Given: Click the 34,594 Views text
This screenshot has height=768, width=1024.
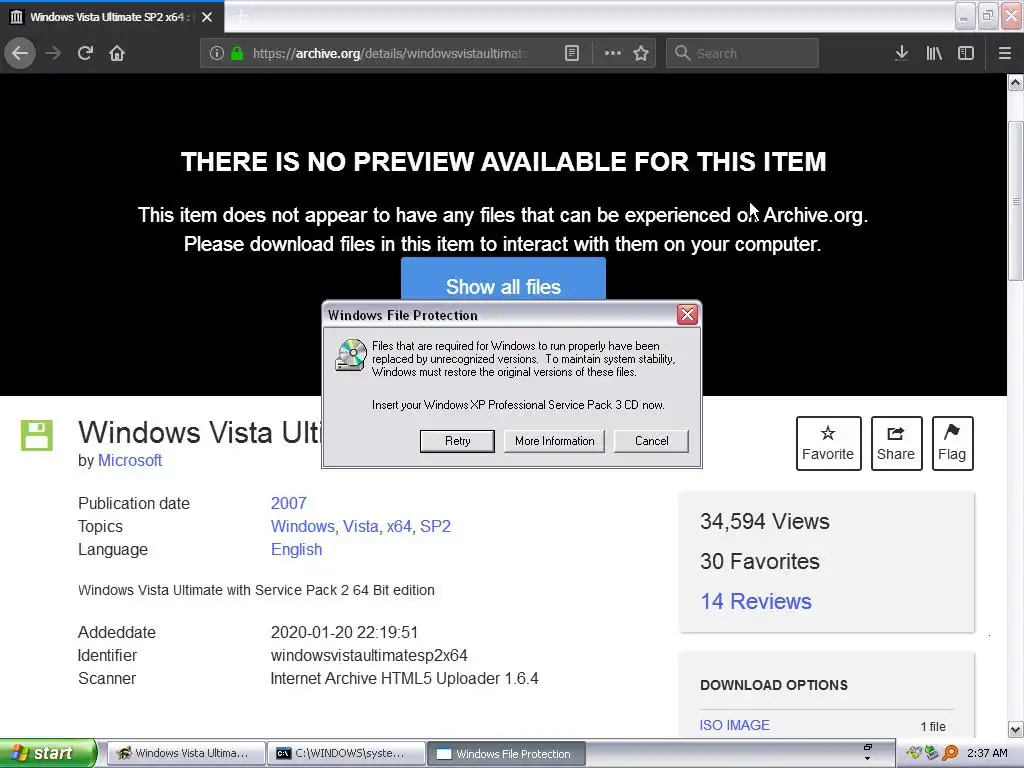Looking at the screenshot, I should coord(765,521).
